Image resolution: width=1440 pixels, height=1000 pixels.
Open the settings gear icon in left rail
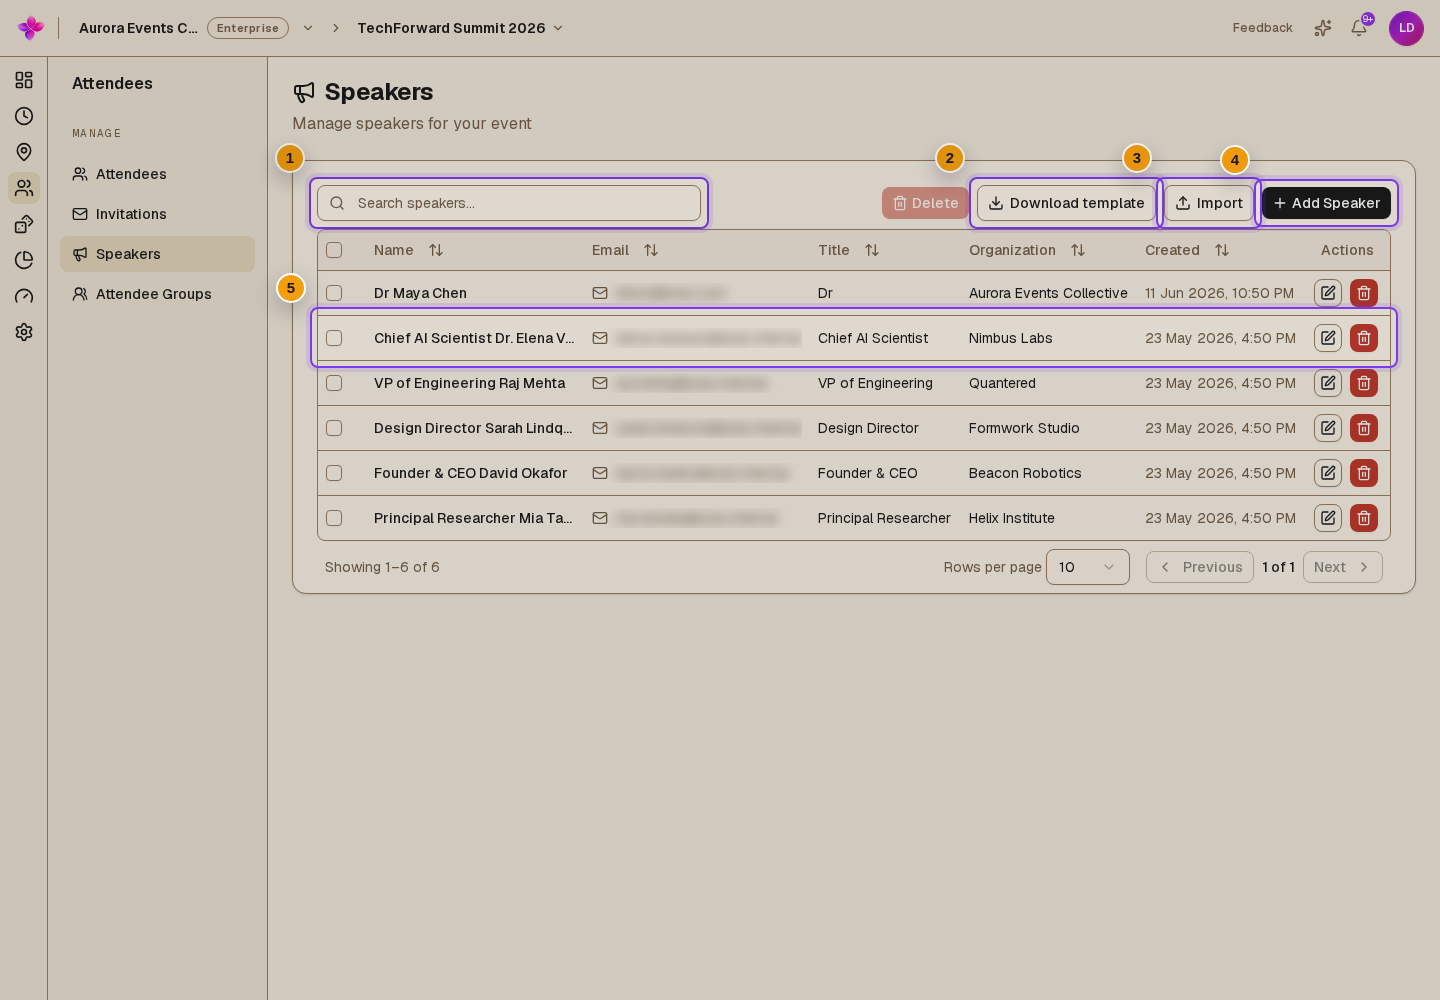coord(24,332)
